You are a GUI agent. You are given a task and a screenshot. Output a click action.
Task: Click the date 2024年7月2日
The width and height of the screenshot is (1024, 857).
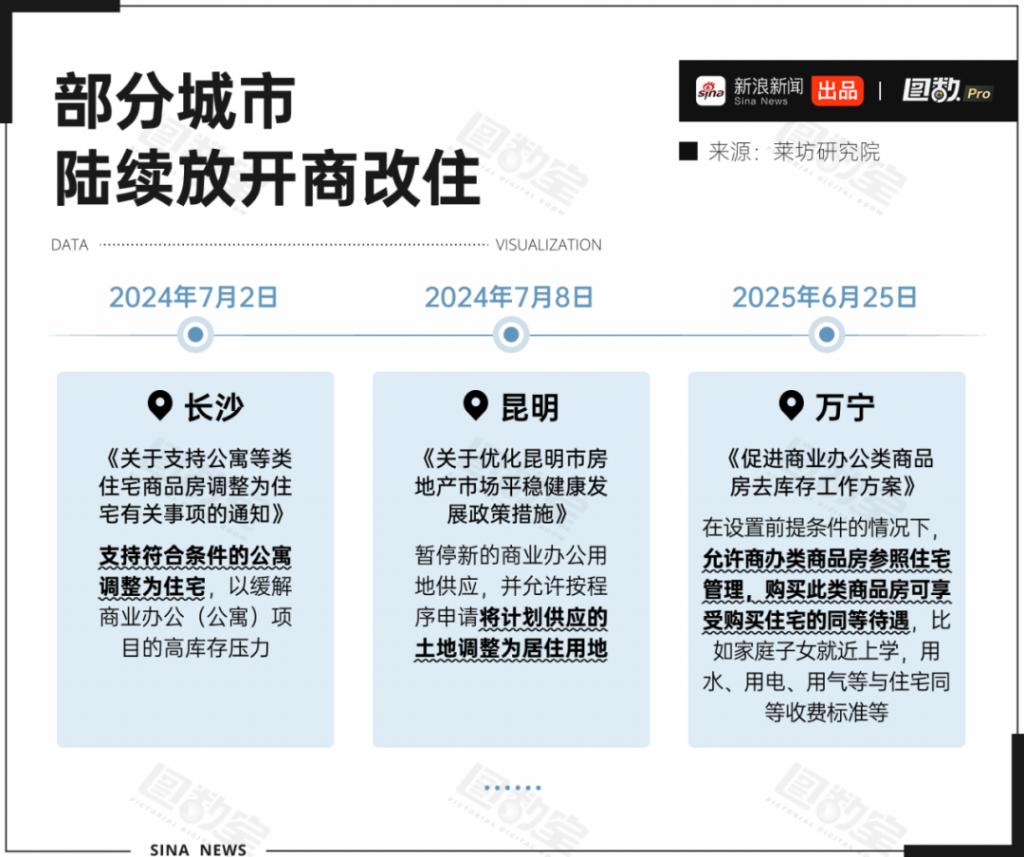click(x=193, y=297)
